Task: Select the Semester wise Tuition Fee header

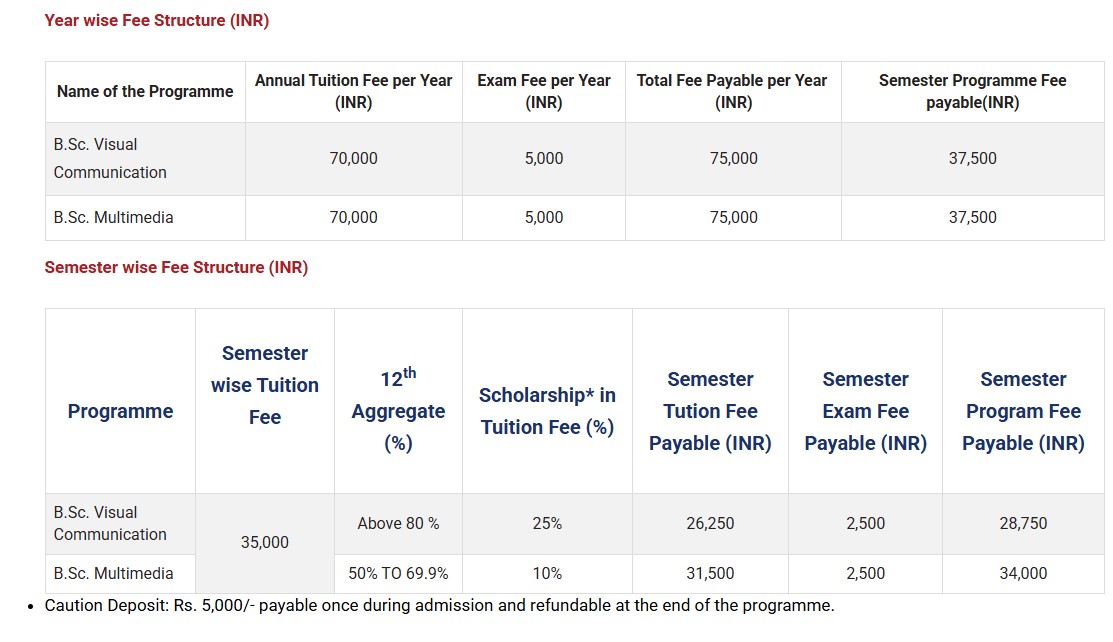Action: click(264, 385)
